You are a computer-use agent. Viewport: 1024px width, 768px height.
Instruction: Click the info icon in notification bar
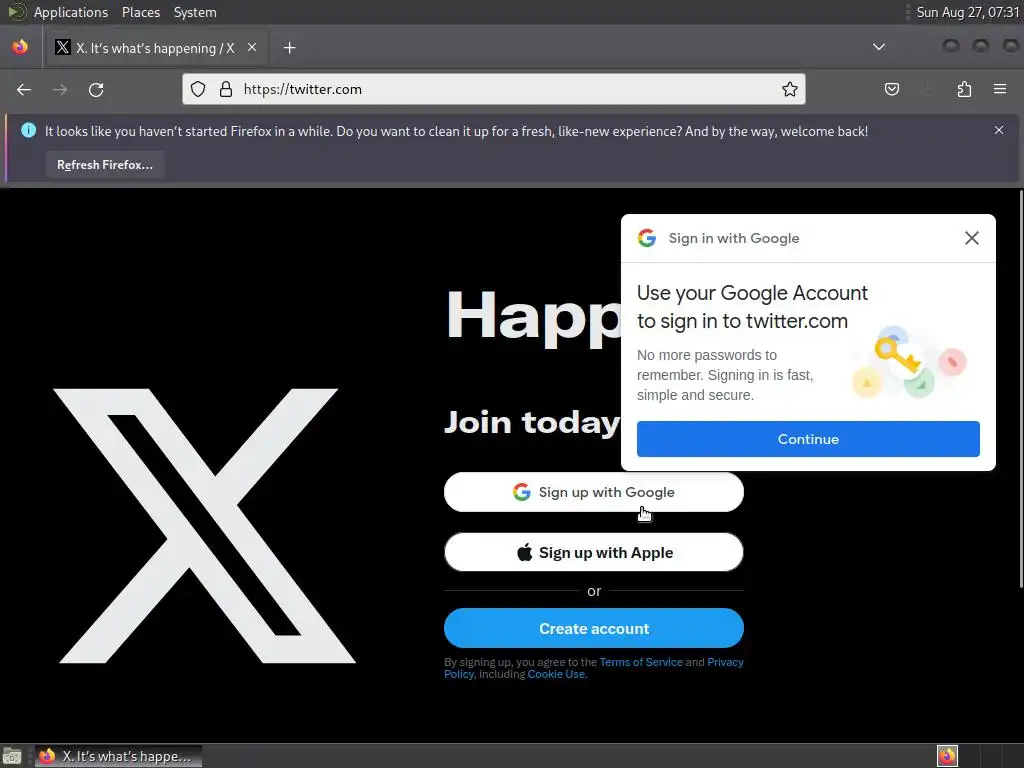29,131
